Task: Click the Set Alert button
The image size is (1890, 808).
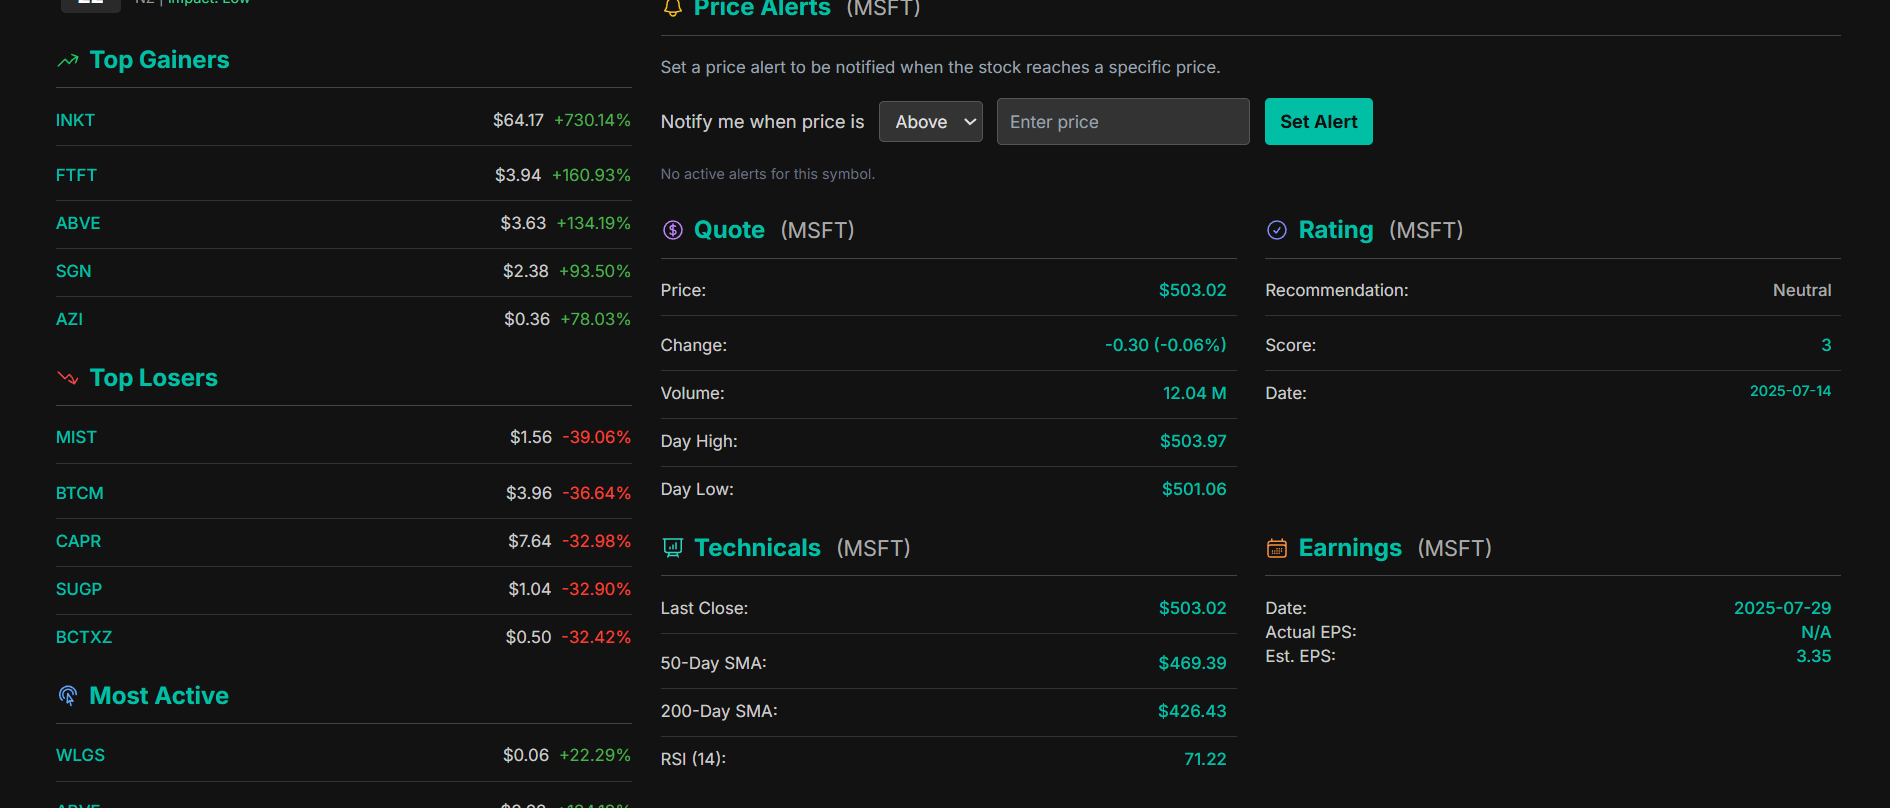Action: click(x=1318, y=121)
